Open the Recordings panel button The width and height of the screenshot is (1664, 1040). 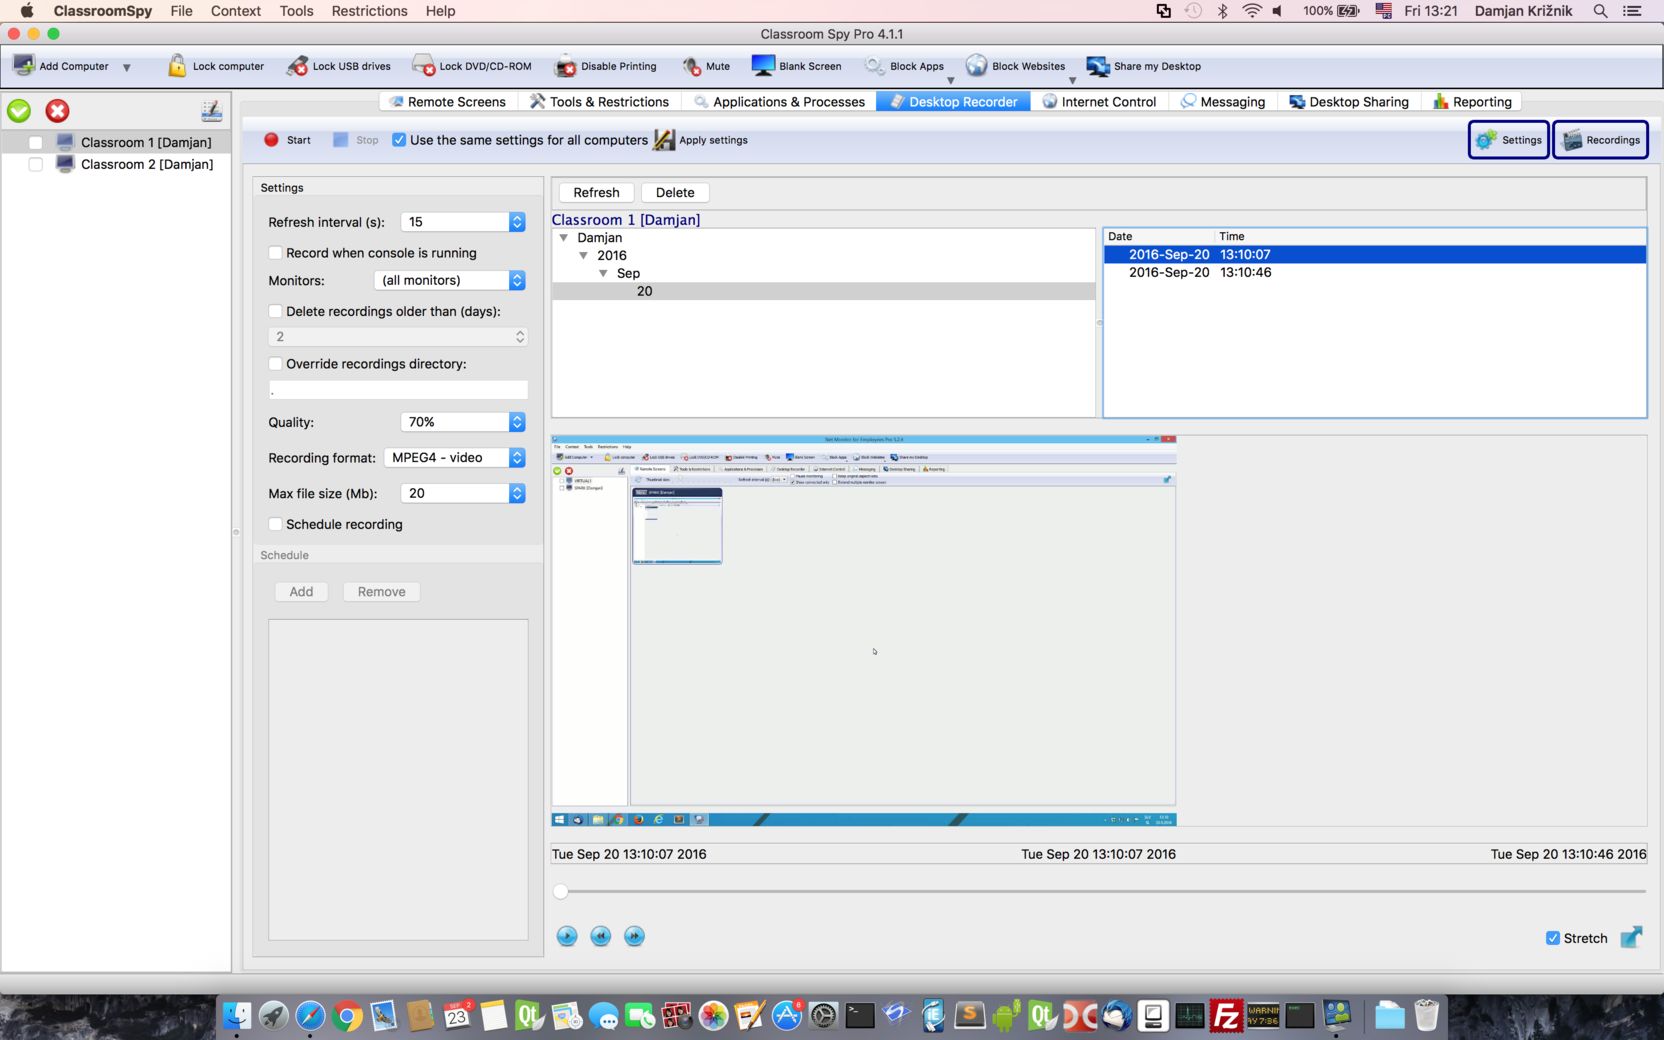(x=1600, y=140)
